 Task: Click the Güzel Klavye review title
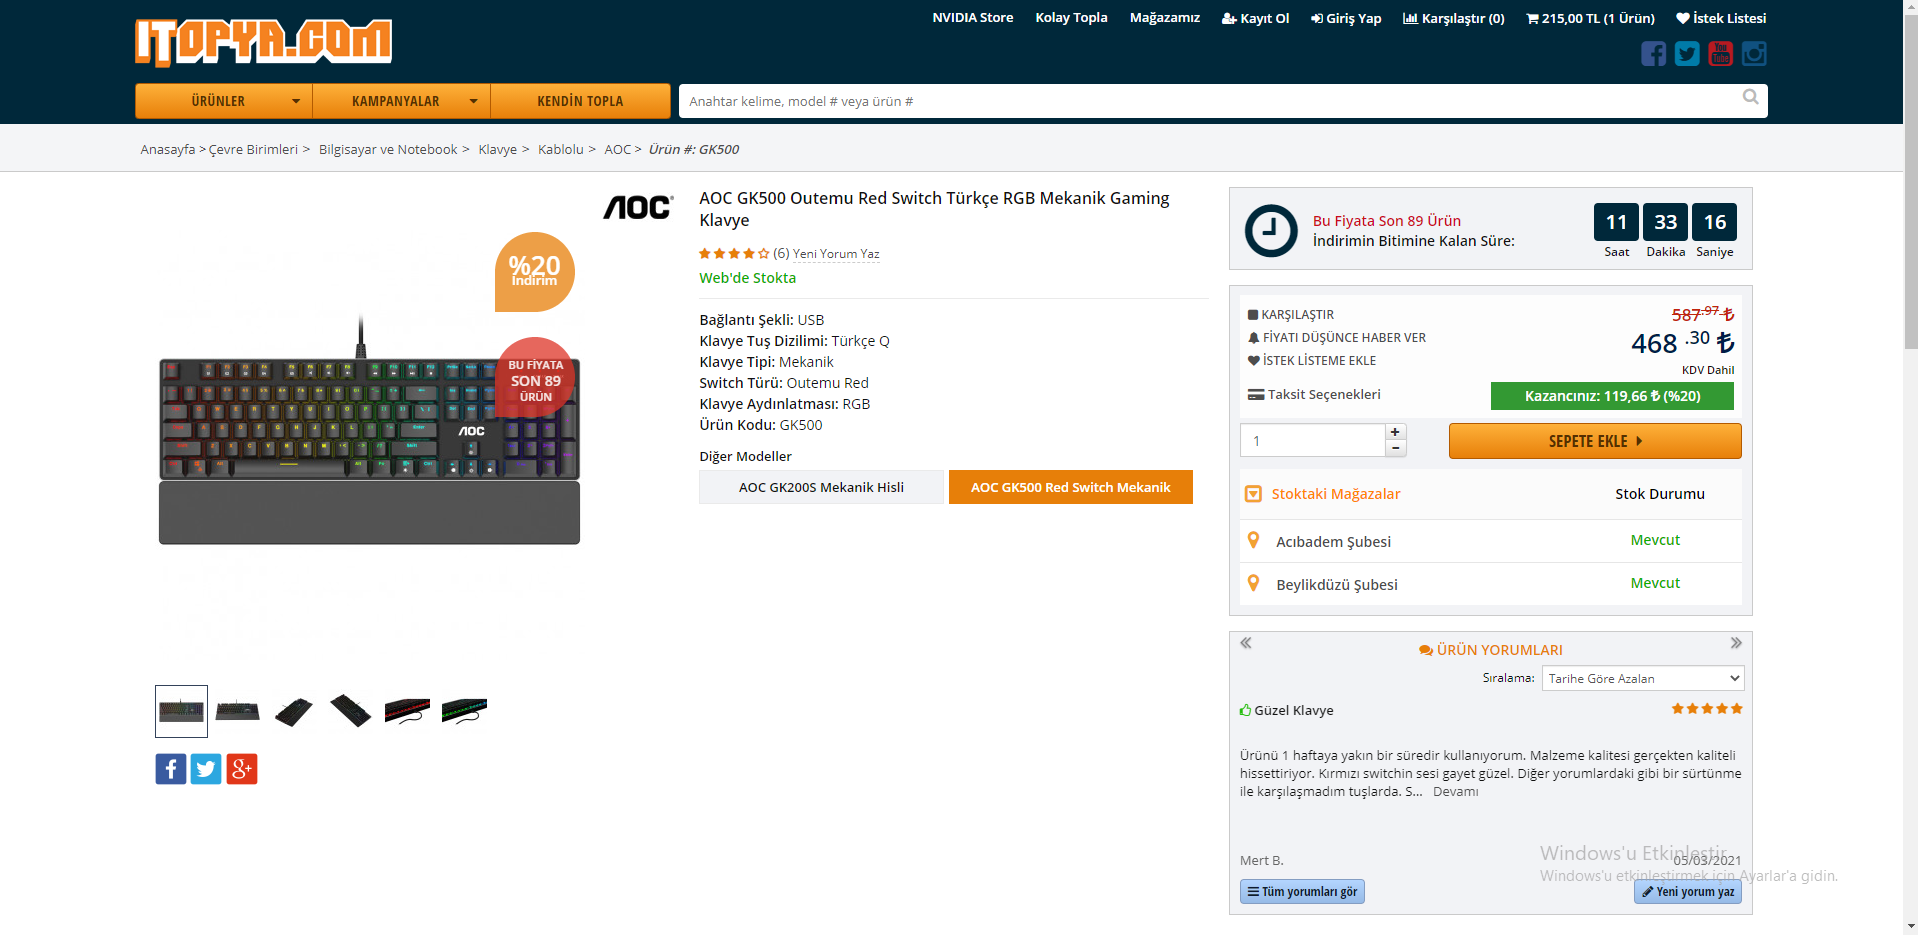coord(1293,711)
